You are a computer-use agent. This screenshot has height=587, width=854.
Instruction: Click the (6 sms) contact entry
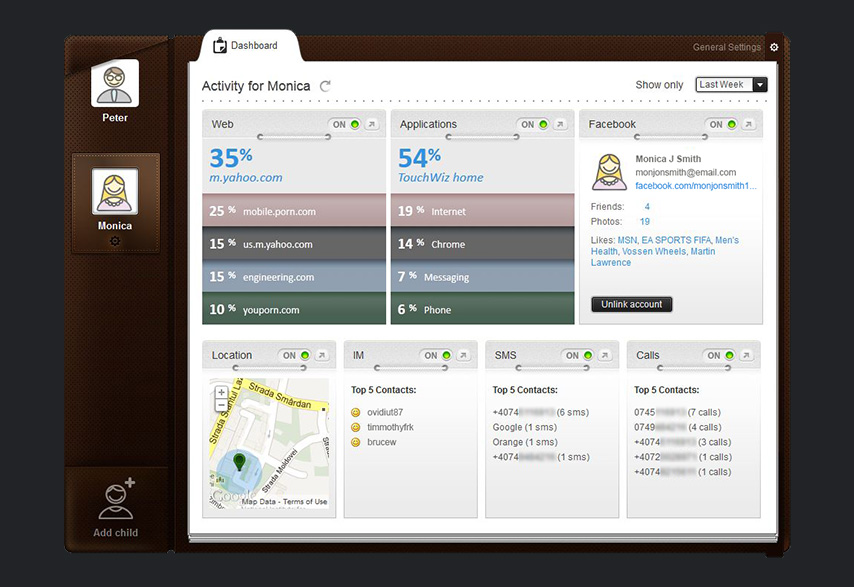click(x=541, y=413)
